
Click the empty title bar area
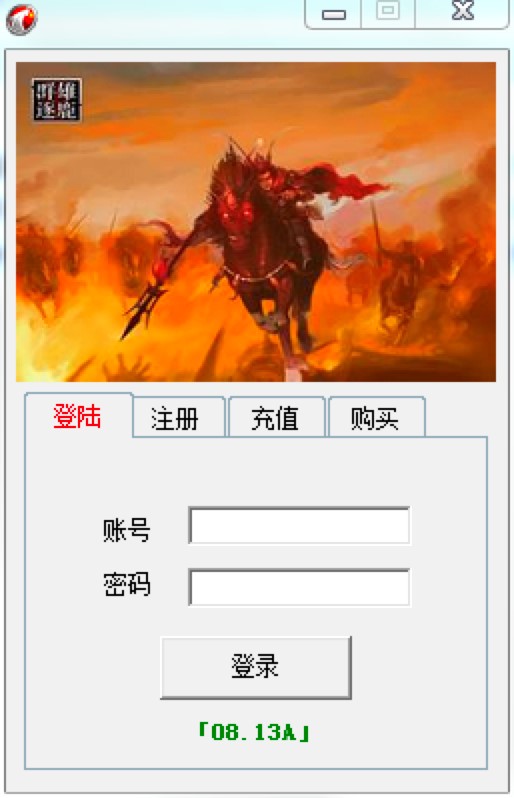click(170, 19)
